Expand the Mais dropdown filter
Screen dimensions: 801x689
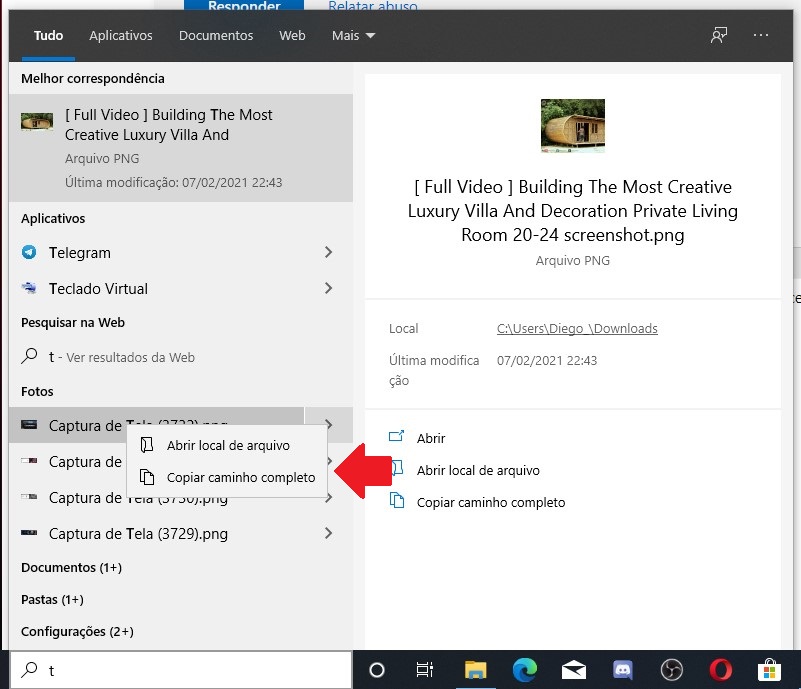pyautogui.click(x=353, y=36)
